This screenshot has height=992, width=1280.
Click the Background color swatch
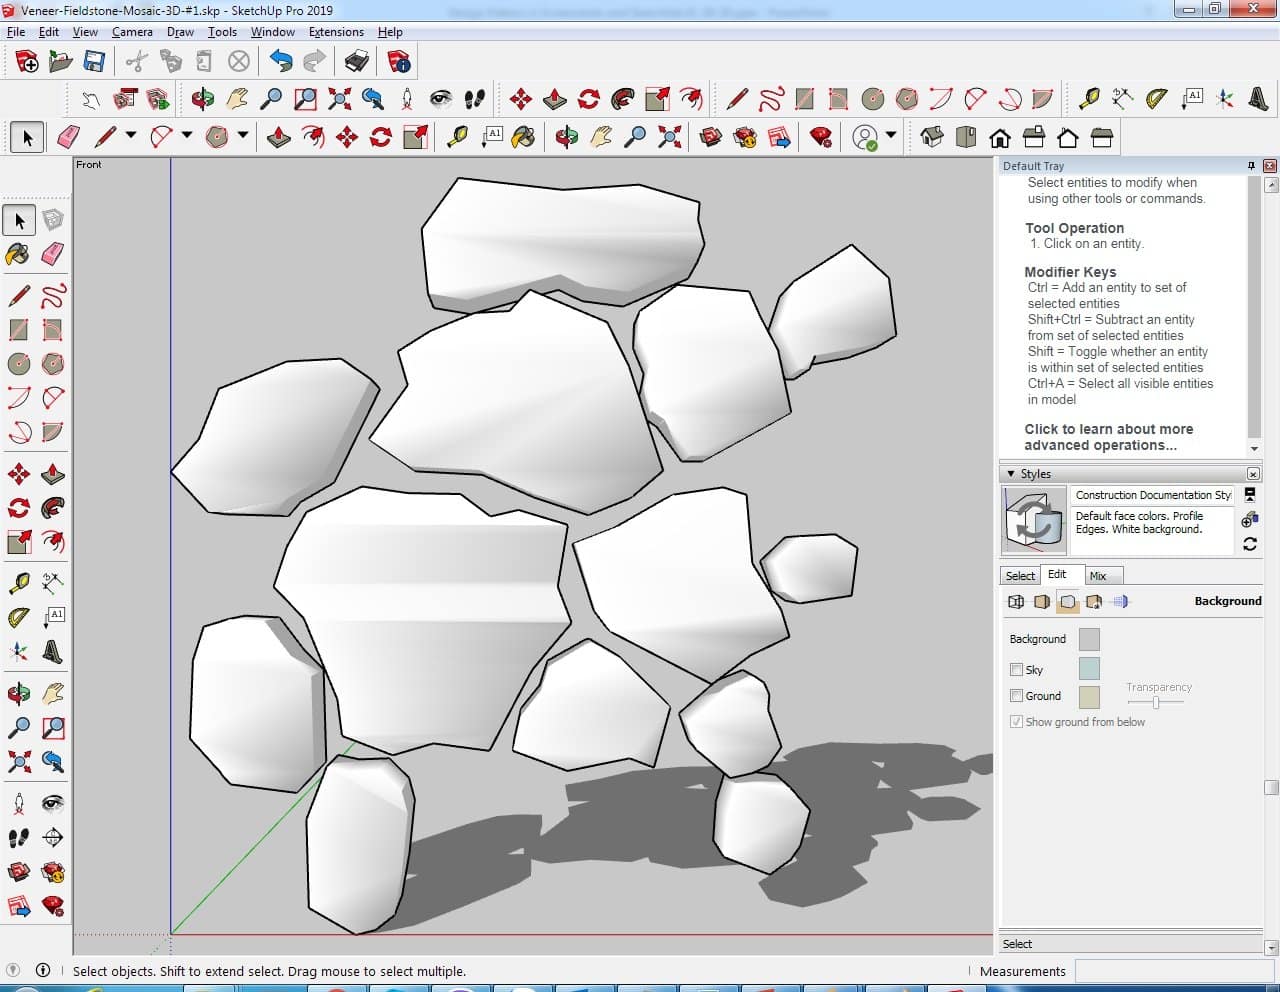click(x=1089, y=639)
